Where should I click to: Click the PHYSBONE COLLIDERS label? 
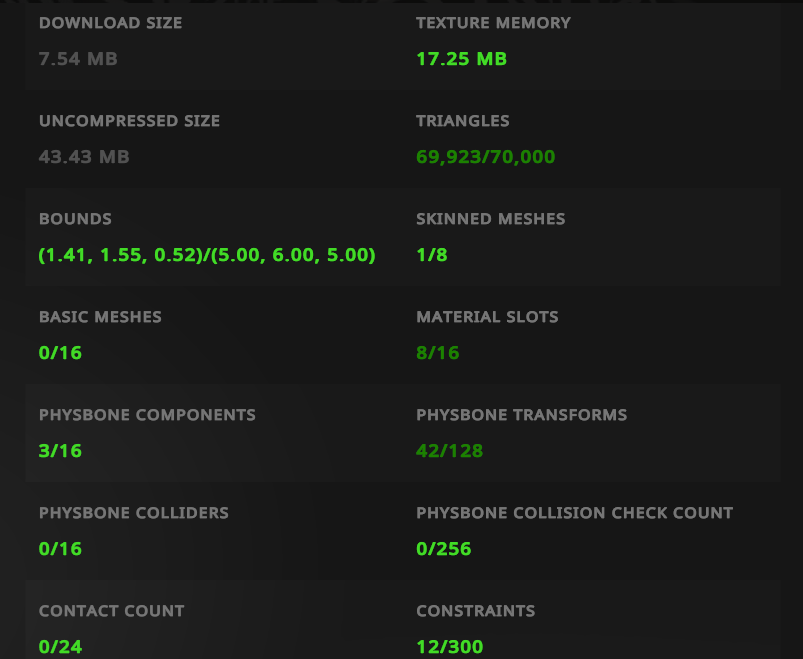pyautogui.click(x=134, y=513)
